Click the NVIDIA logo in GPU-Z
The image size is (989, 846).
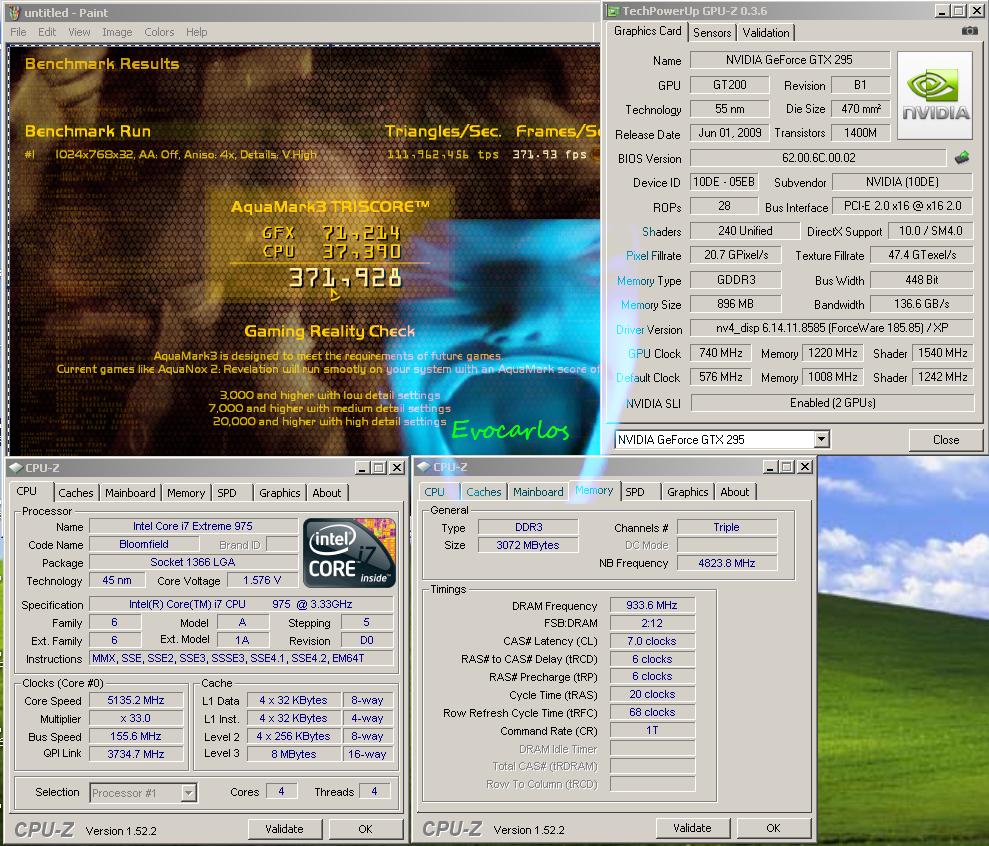coord(935,95)
